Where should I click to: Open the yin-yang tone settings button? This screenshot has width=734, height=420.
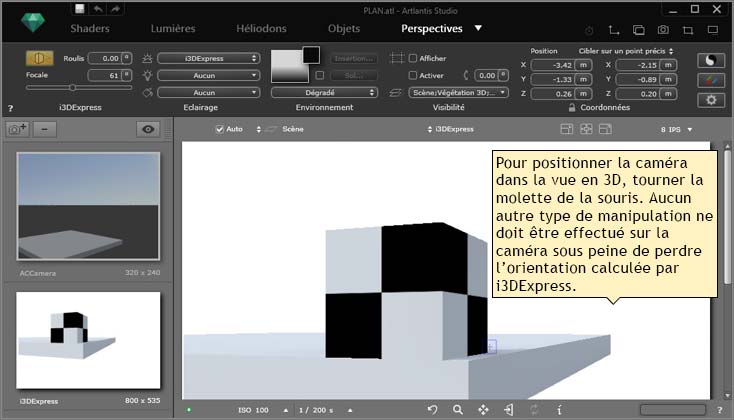tap(711, 60)
